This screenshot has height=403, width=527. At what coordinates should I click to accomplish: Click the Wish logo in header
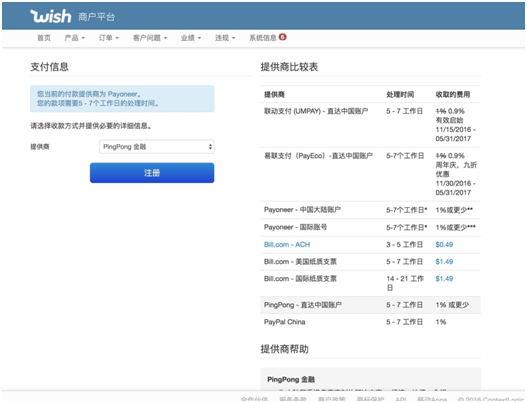[51, 16]
